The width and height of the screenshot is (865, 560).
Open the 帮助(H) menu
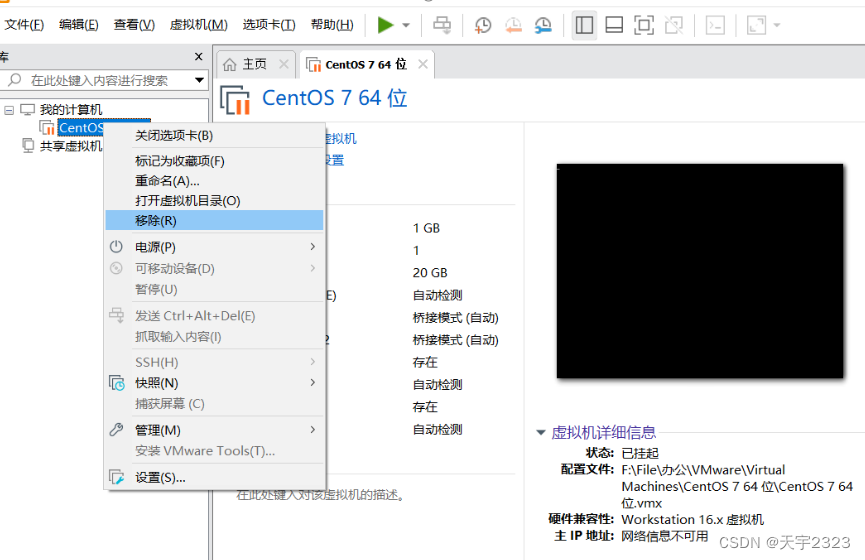click(332, 25)
